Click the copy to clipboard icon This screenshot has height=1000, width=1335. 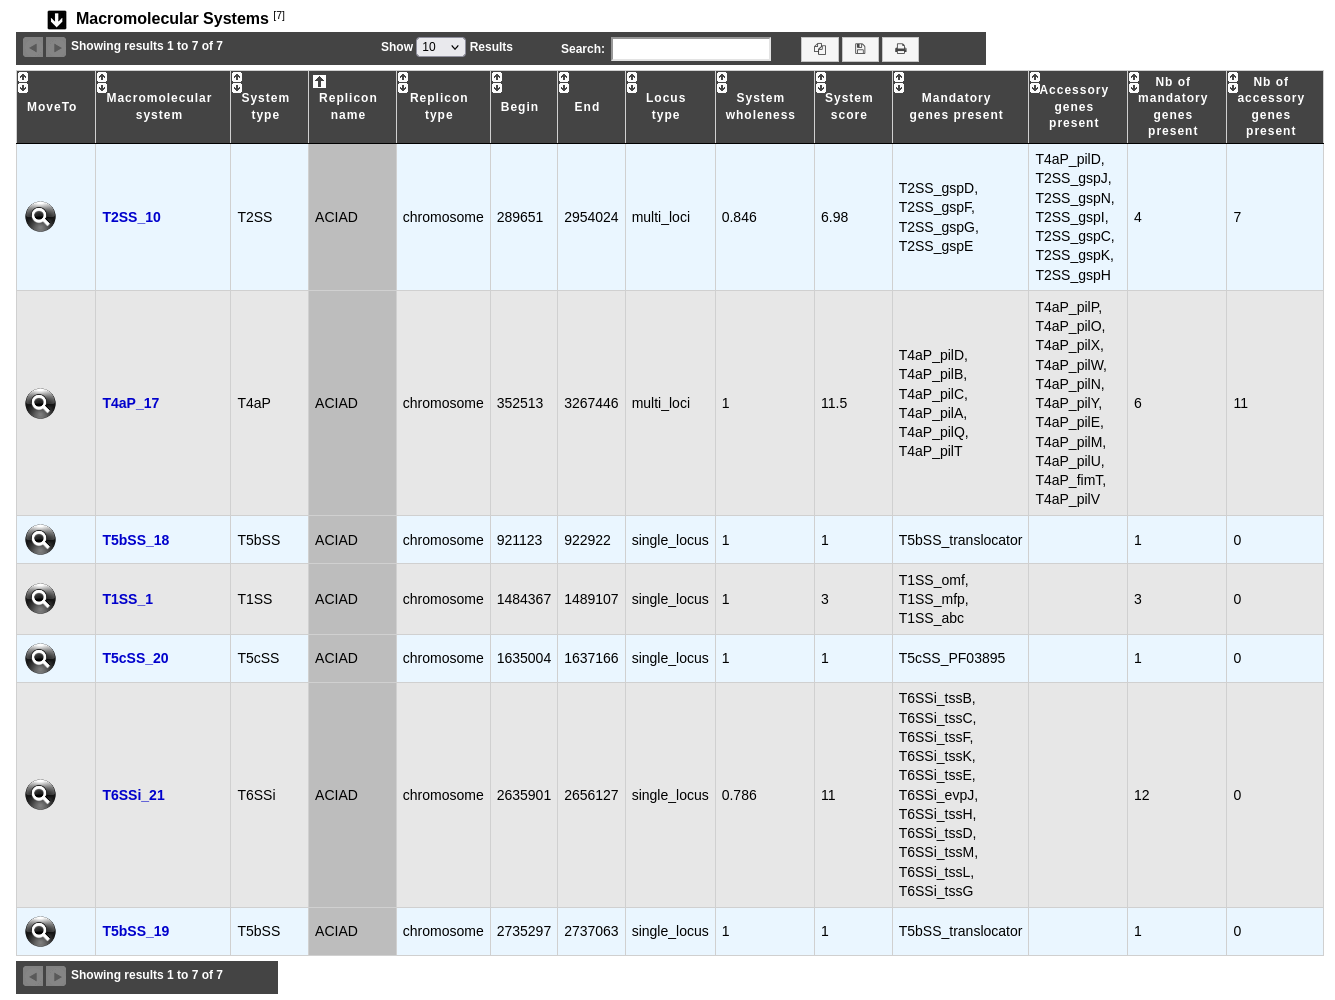(x=820, y=49)
